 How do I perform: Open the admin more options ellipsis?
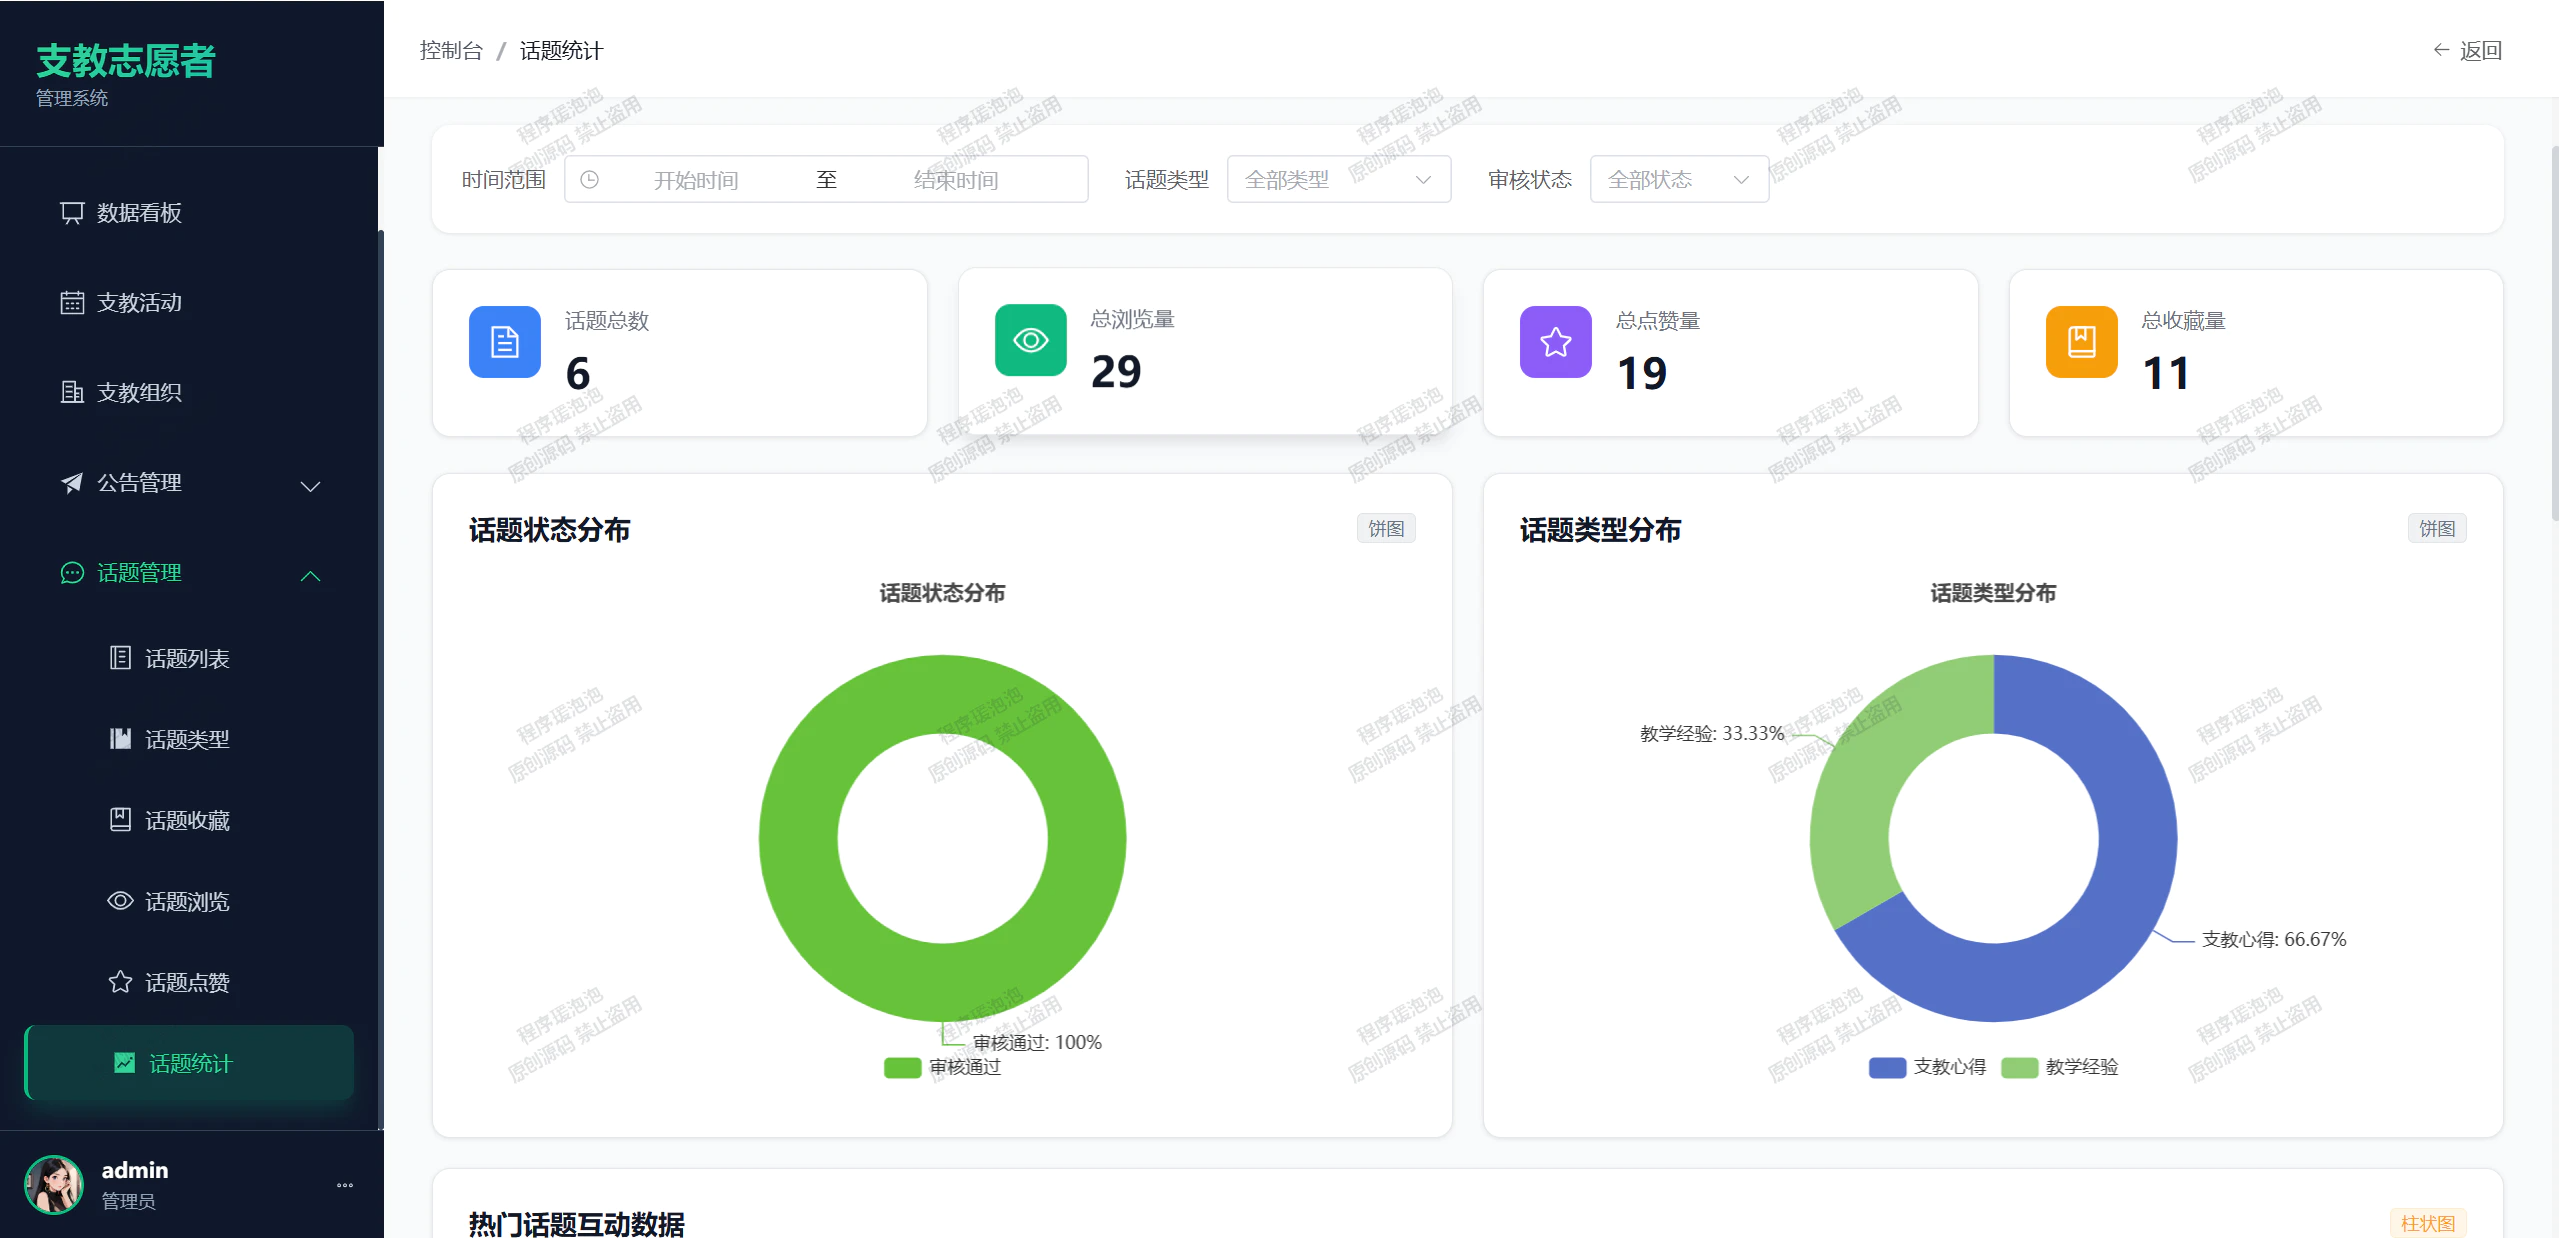tap(345, 1185)
